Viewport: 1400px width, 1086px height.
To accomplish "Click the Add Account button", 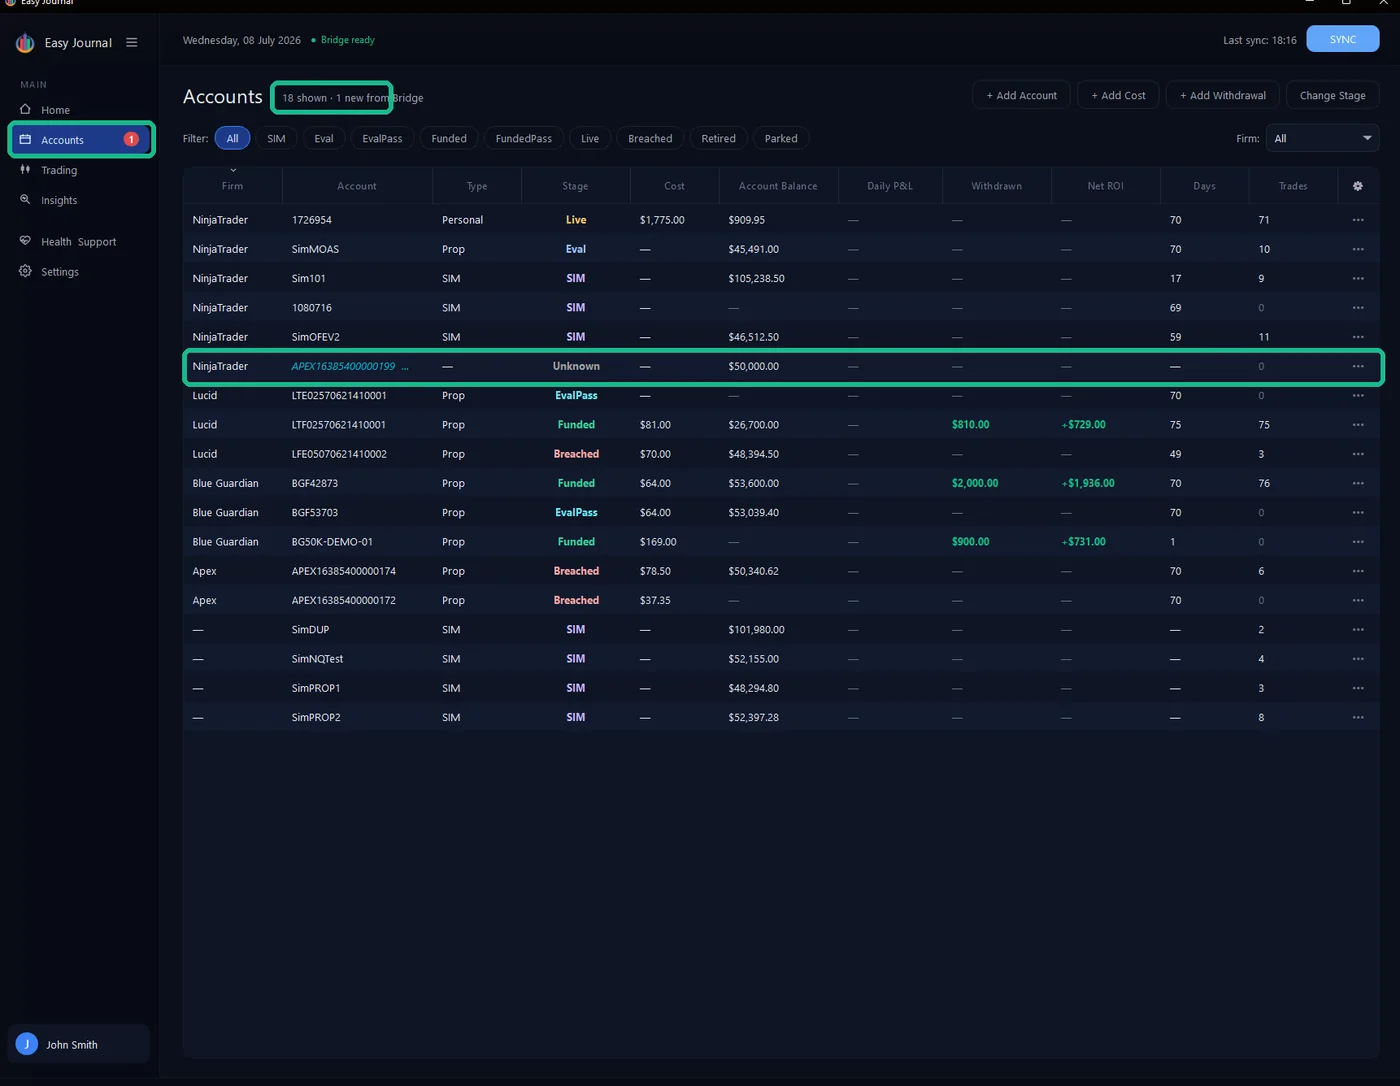I will 1021,95.
